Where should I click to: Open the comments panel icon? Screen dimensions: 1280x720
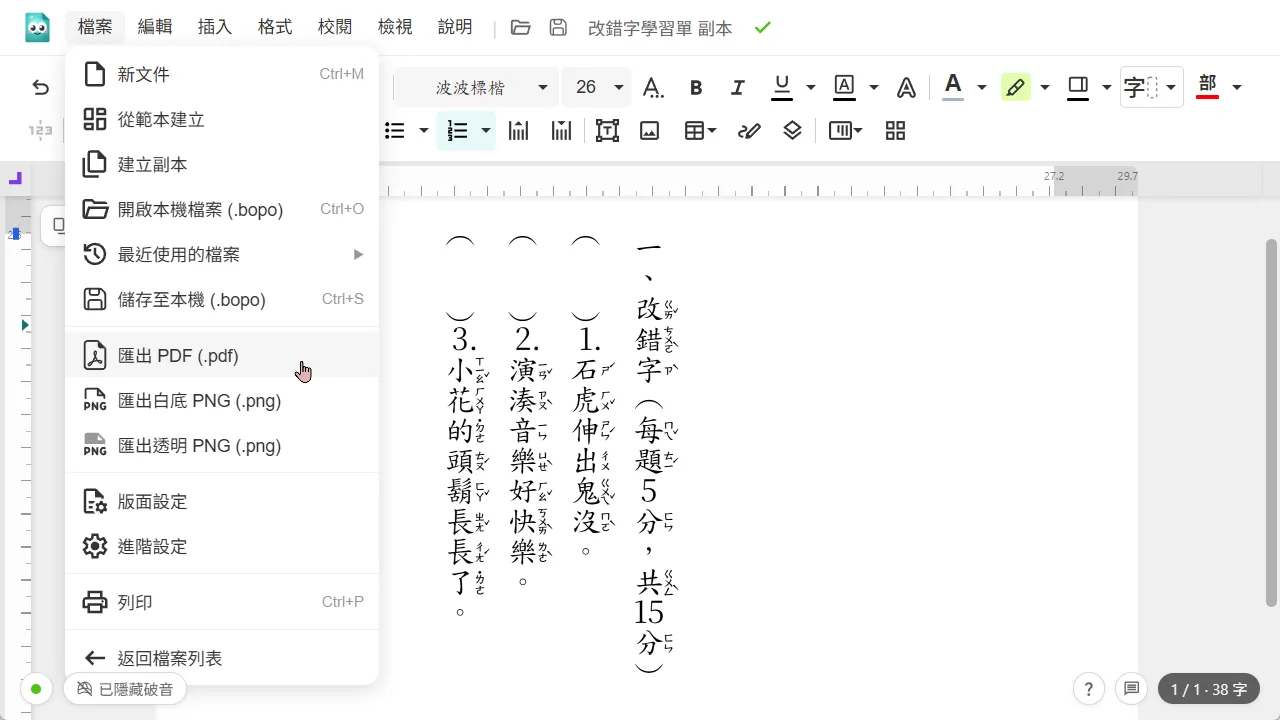coord(1131,688)
